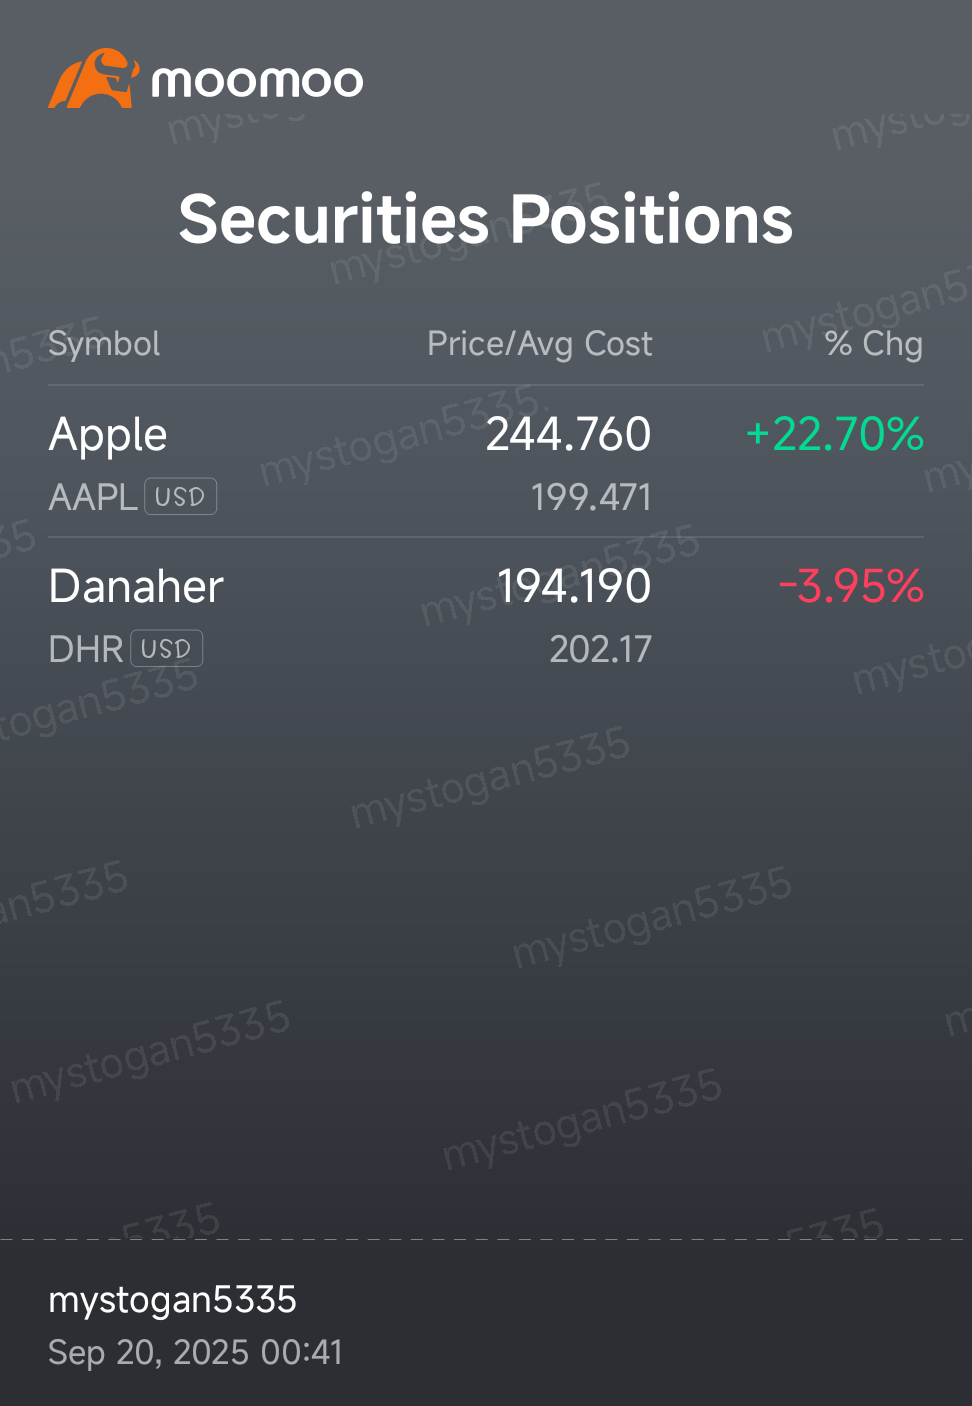
Task: Click the USD badge beside AAPL
Action: pyautogui.click(x=181, y=497)
